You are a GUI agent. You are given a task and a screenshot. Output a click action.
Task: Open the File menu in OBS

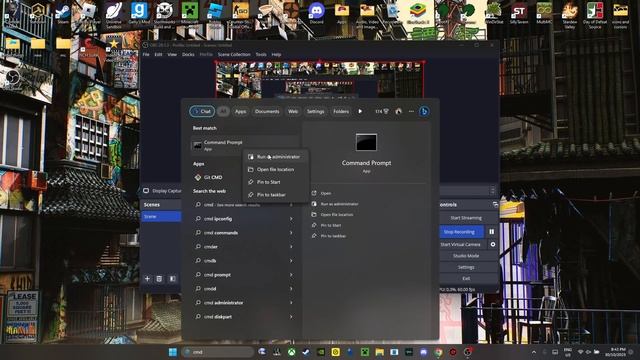pos(146,54)
